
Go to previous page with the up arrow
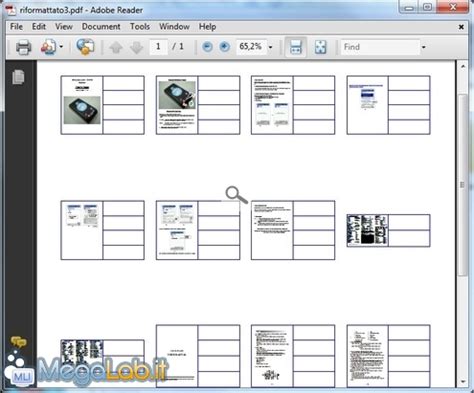coord(116,47)
